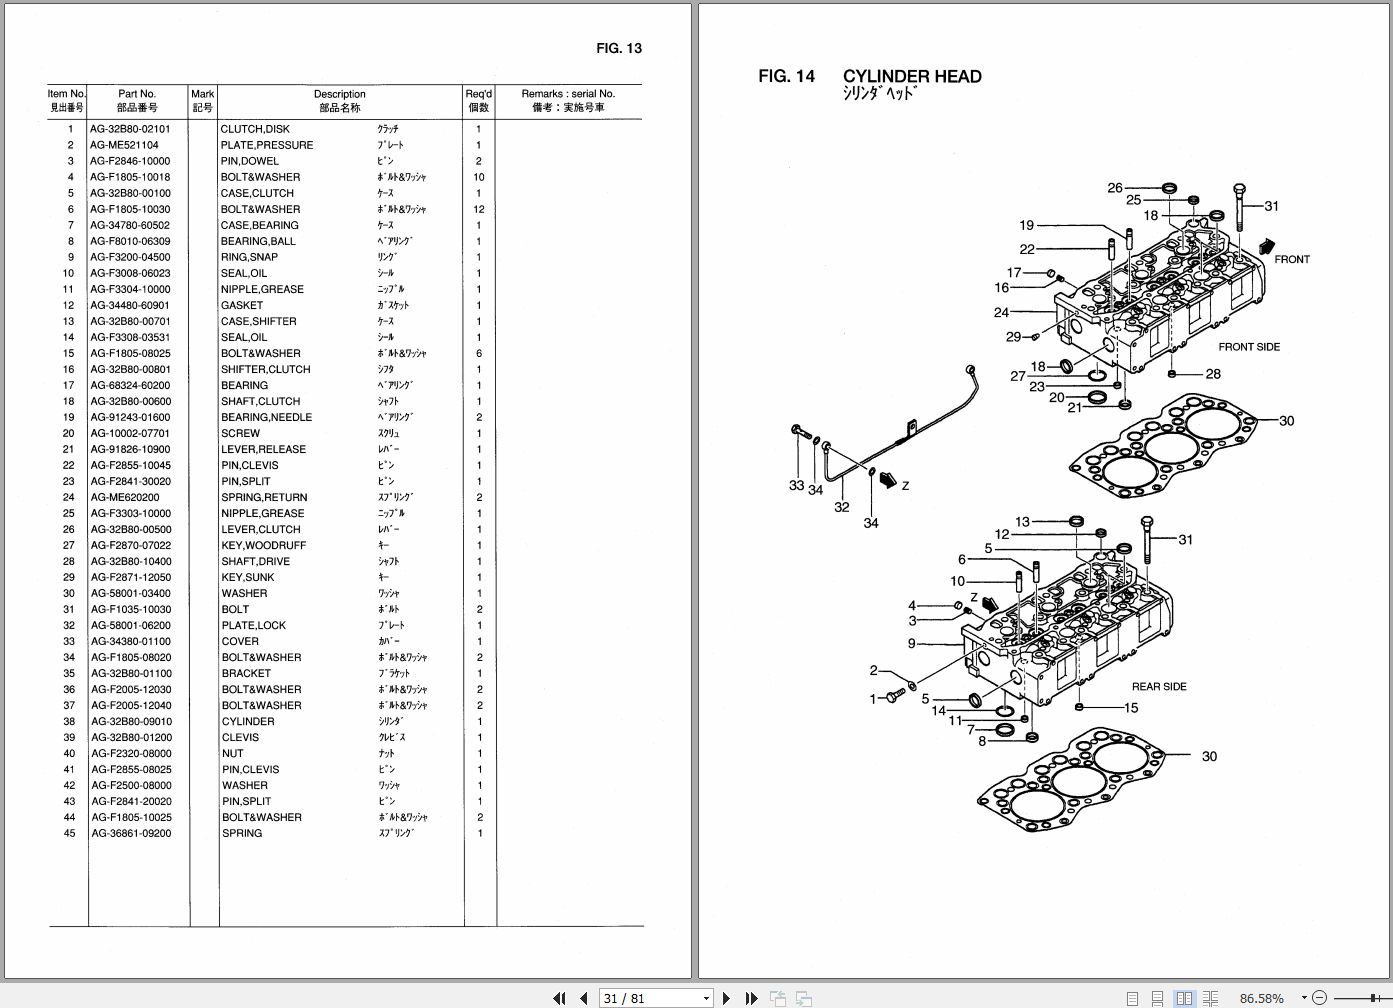Click the previous view history icon
Image resolution: width=1393 pixels, height=1008 pixels.
[779, 998]
